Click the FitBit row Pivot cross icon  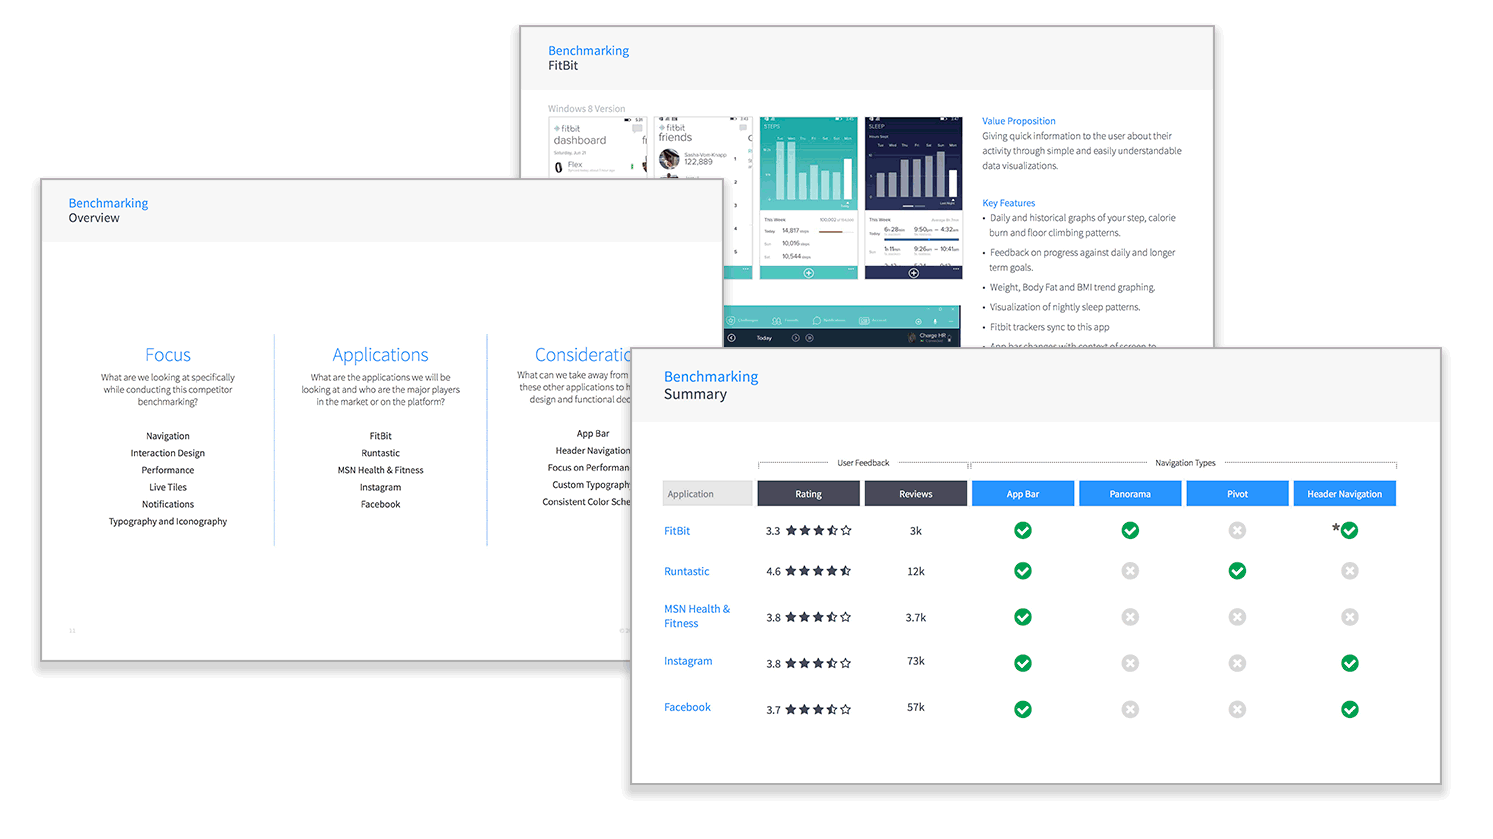tap(1237, 530)
